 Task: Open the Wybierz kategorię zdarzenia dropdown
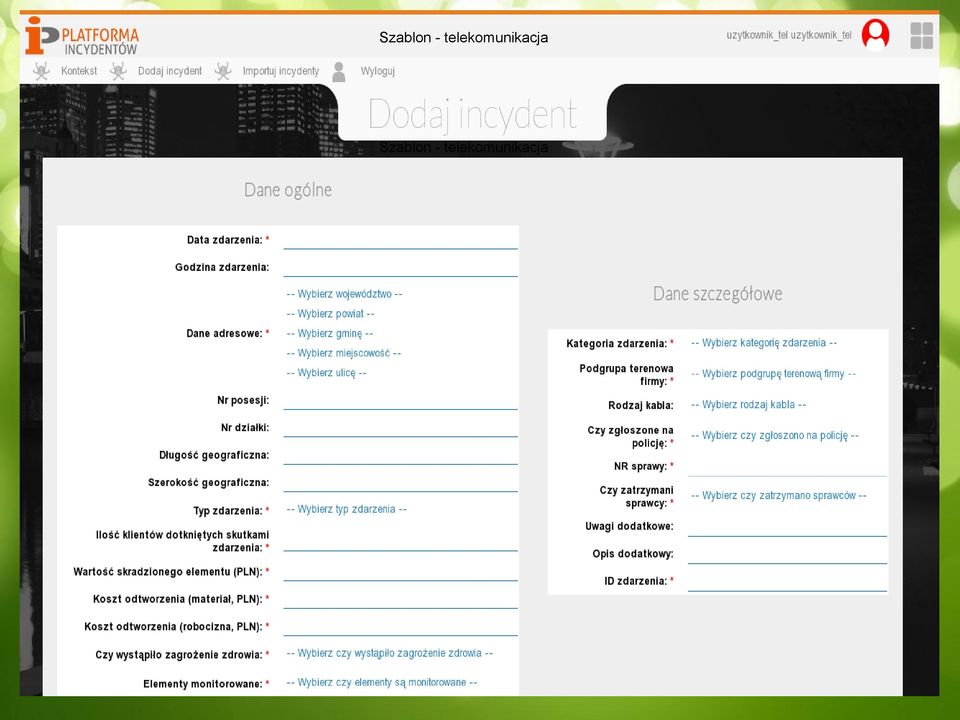click(763, 343)
